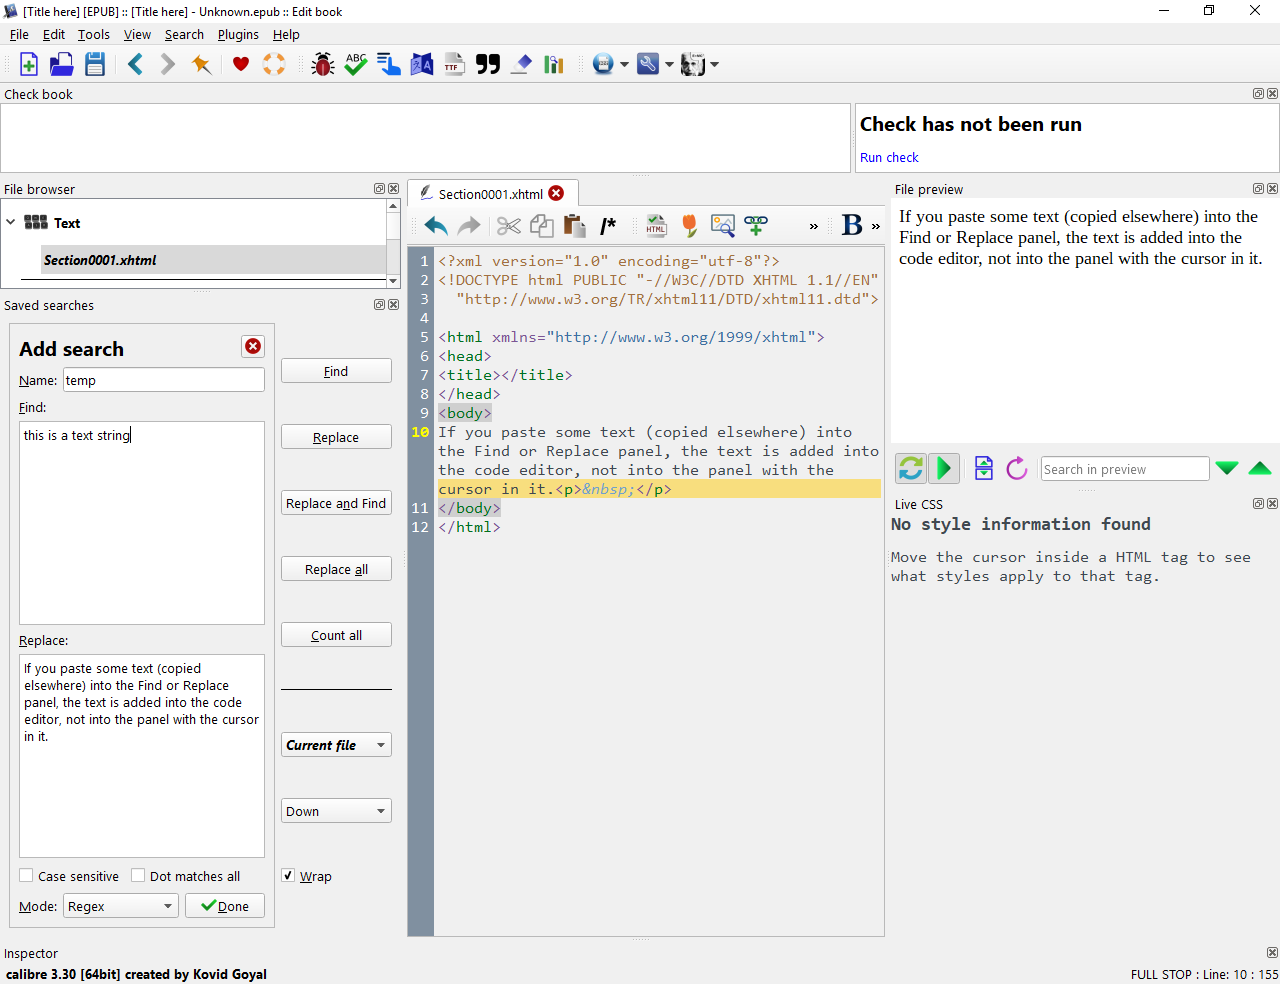The image size is (1280, 984).
Task: Open the Down direction dropdown
Action: pos(336,811)
